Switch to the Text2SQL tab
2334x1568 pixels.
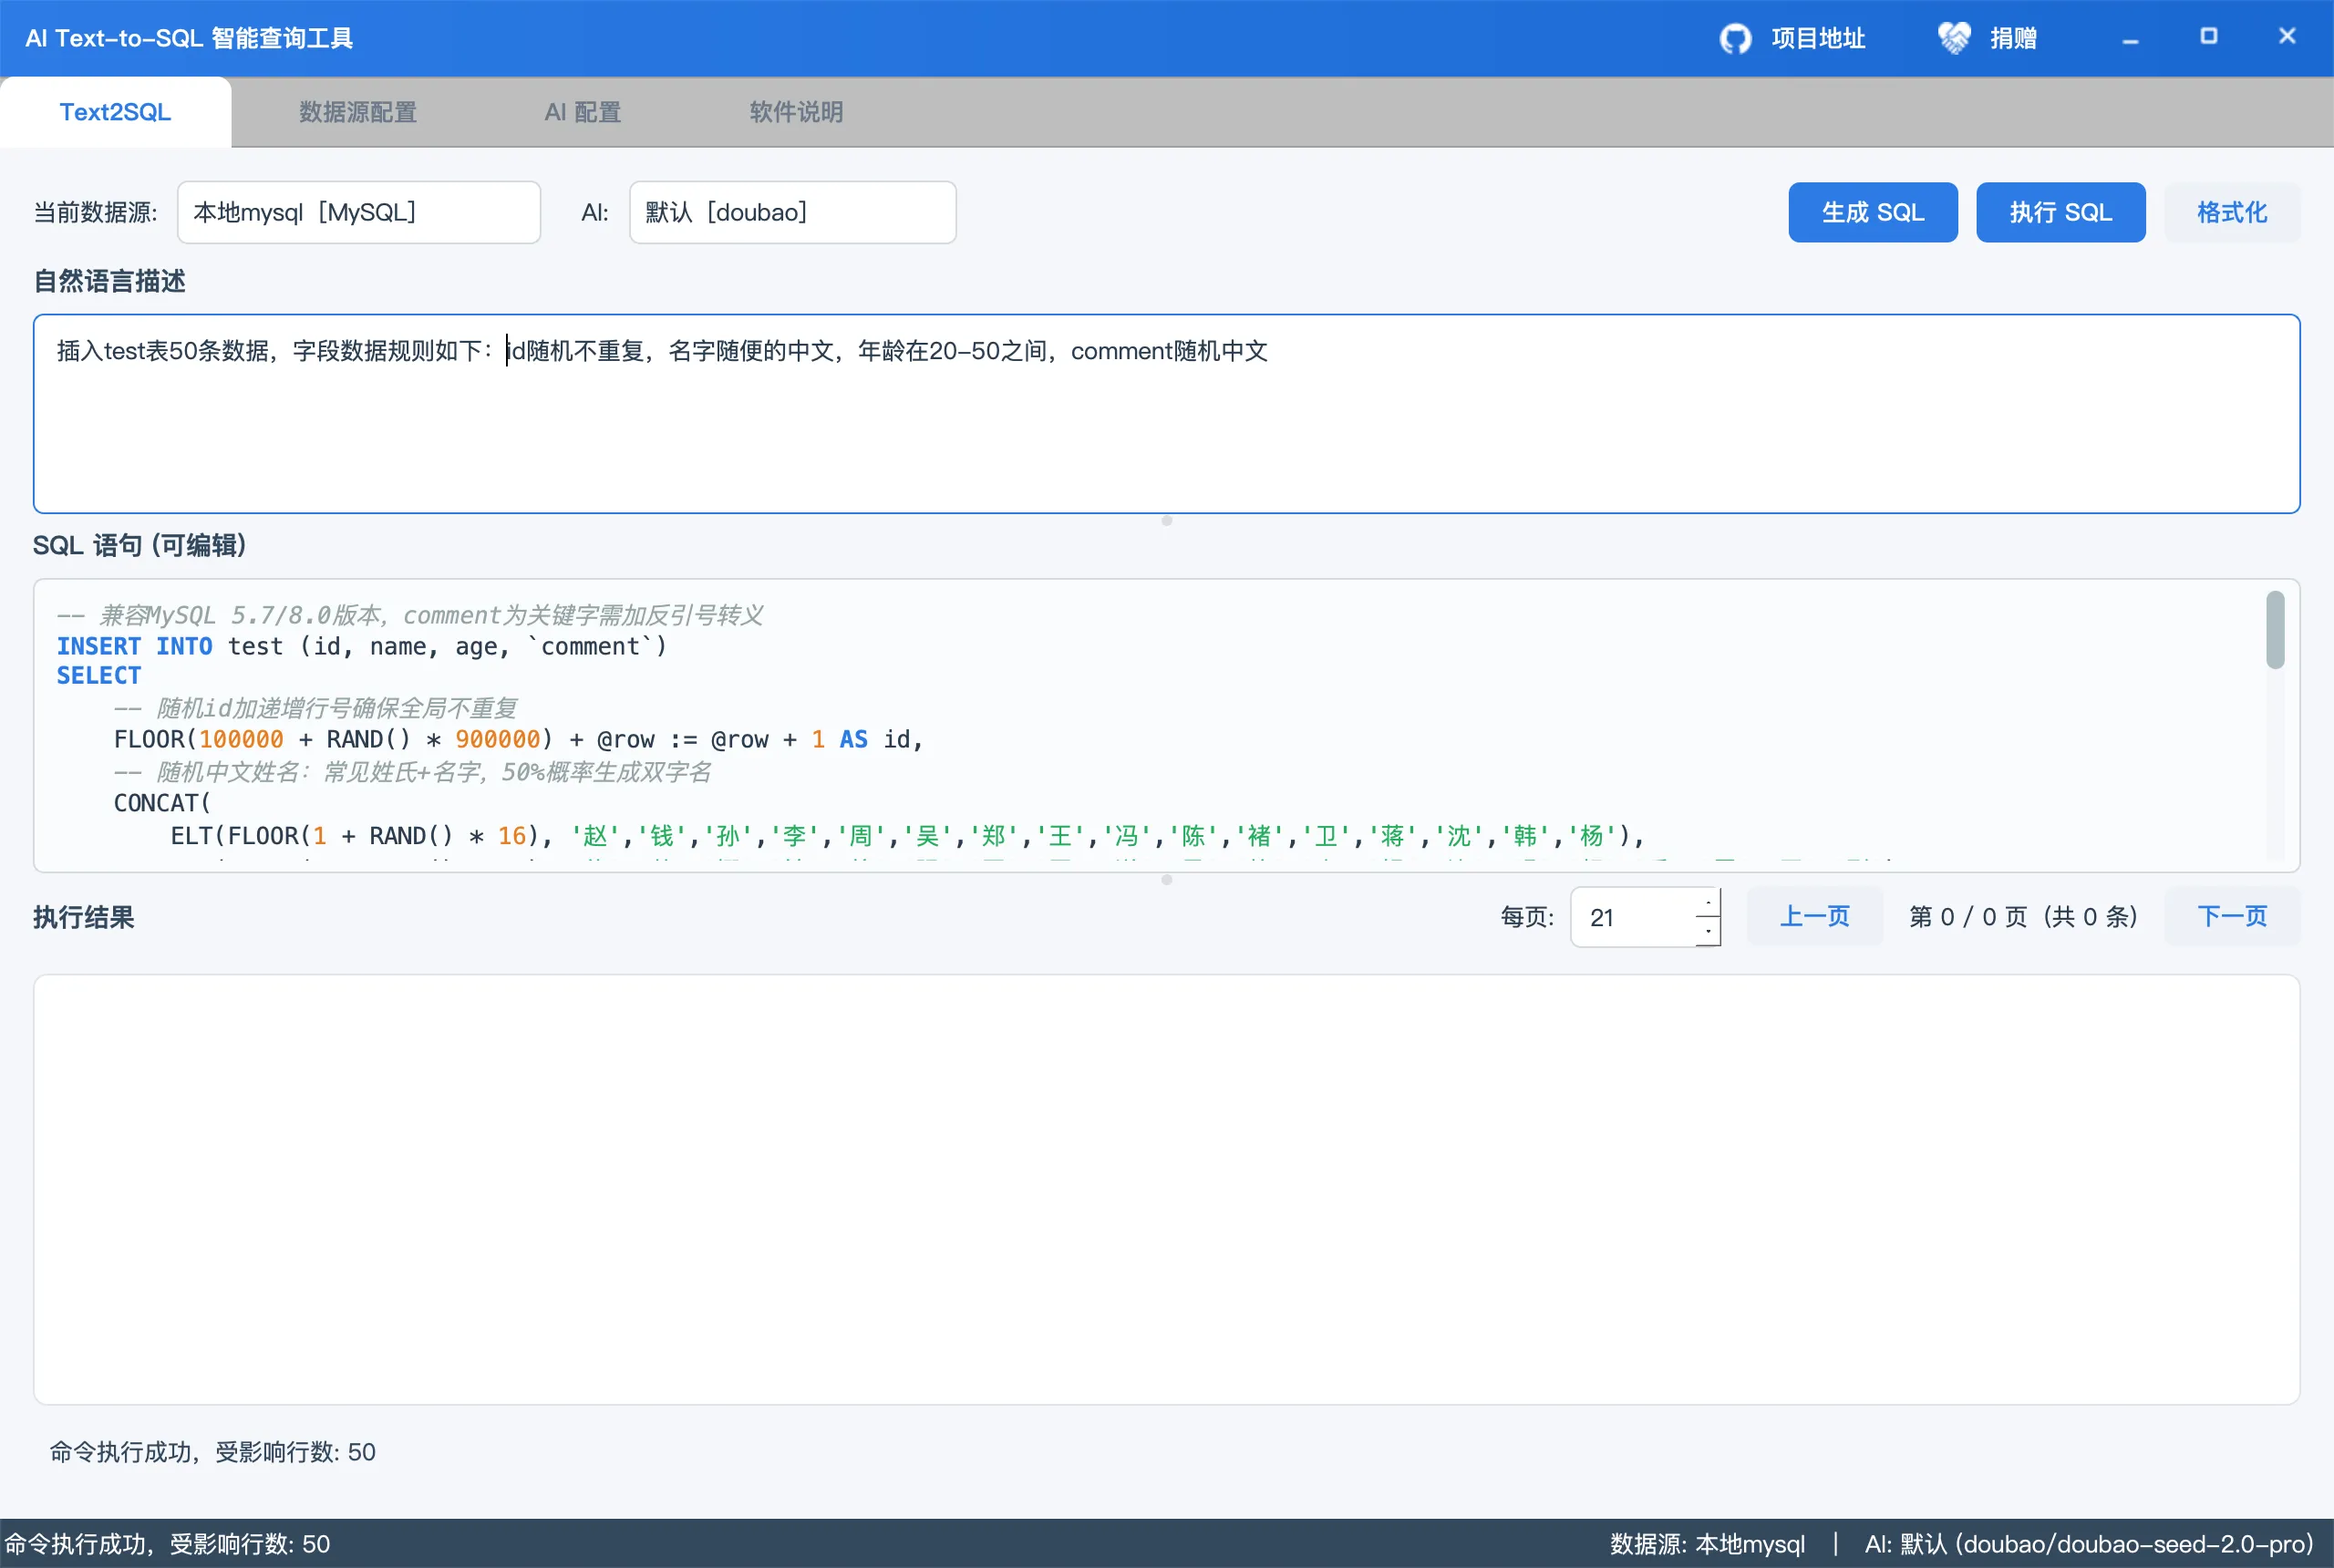point(115,112)
